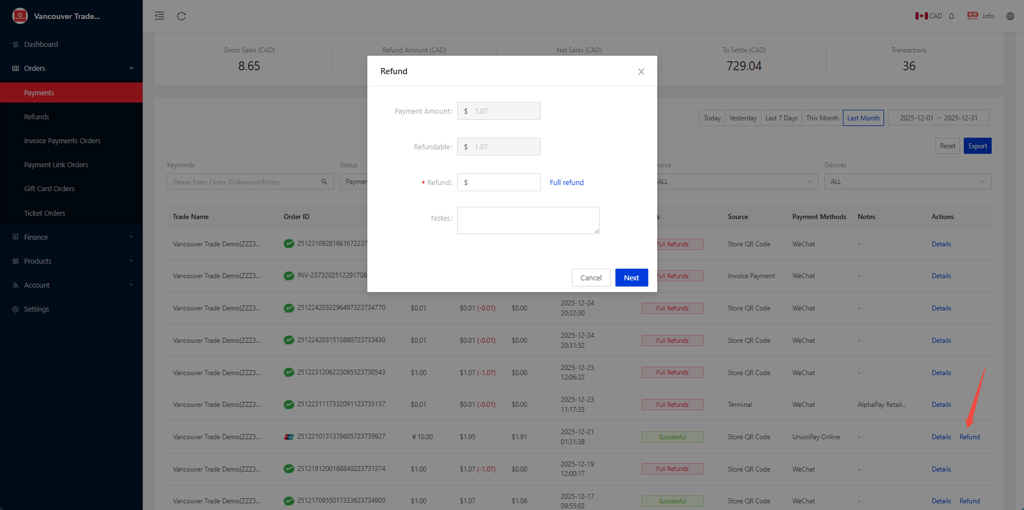Screen dimensions: 1024x510
Task: Select the Today date filter
Action: pos(712,118)
